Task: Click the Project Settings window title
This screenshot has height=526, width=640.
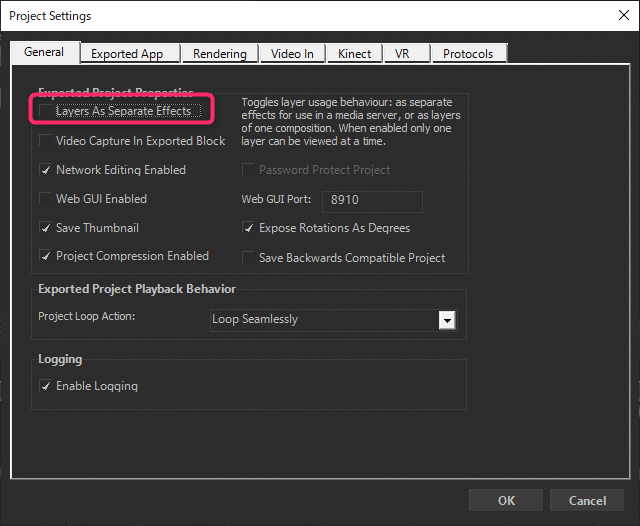Action: point(50,16)
